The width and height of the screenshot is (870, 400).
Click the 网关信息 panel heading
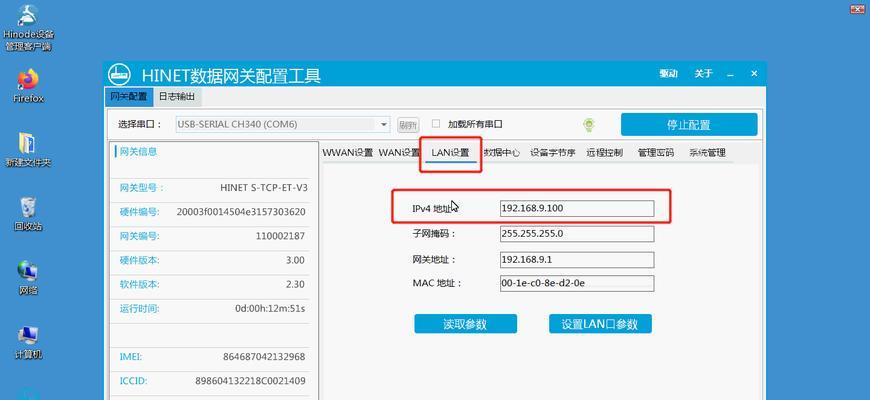coord(139,151)
